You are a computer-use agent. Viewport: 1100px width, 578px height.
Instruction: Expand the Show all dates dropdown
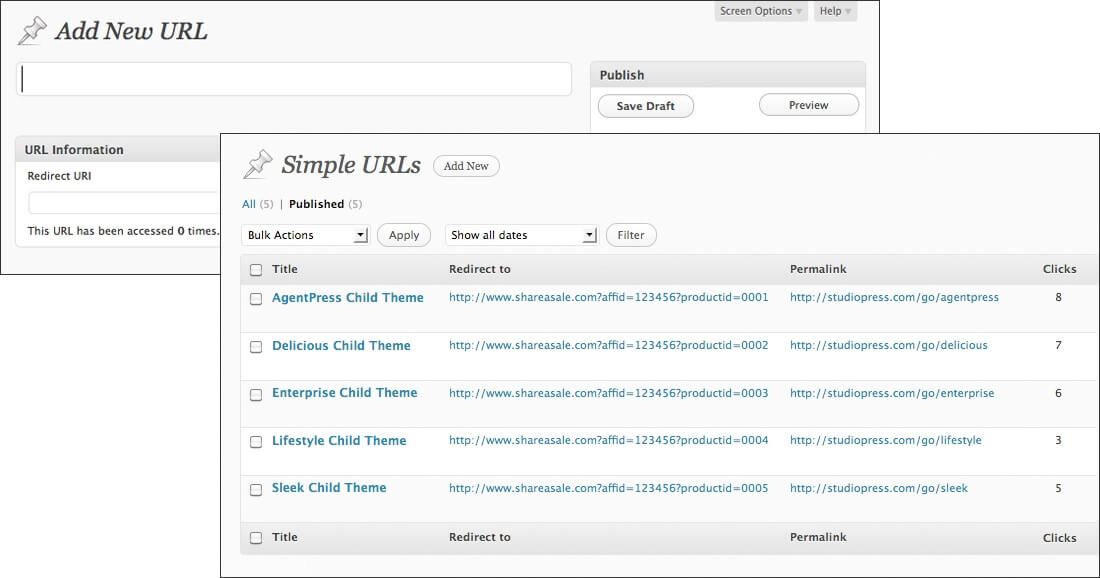[x=521, y=235]
